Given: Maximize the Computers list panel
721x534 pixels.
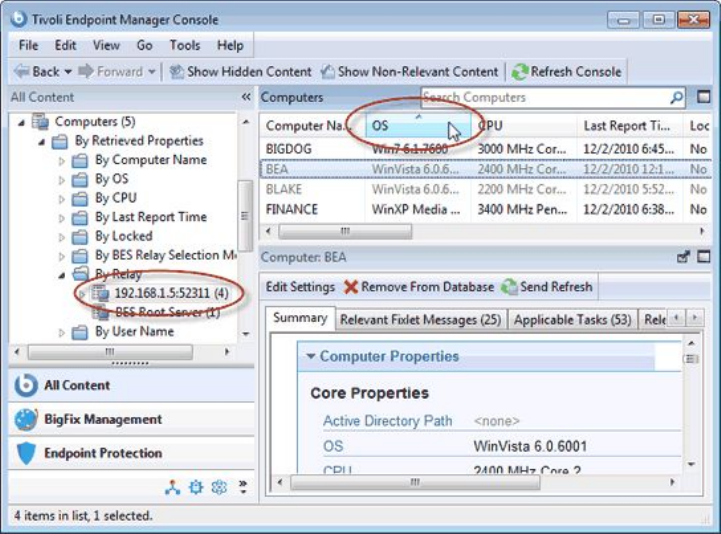Looking at the screenshot, I should [703, 97].
